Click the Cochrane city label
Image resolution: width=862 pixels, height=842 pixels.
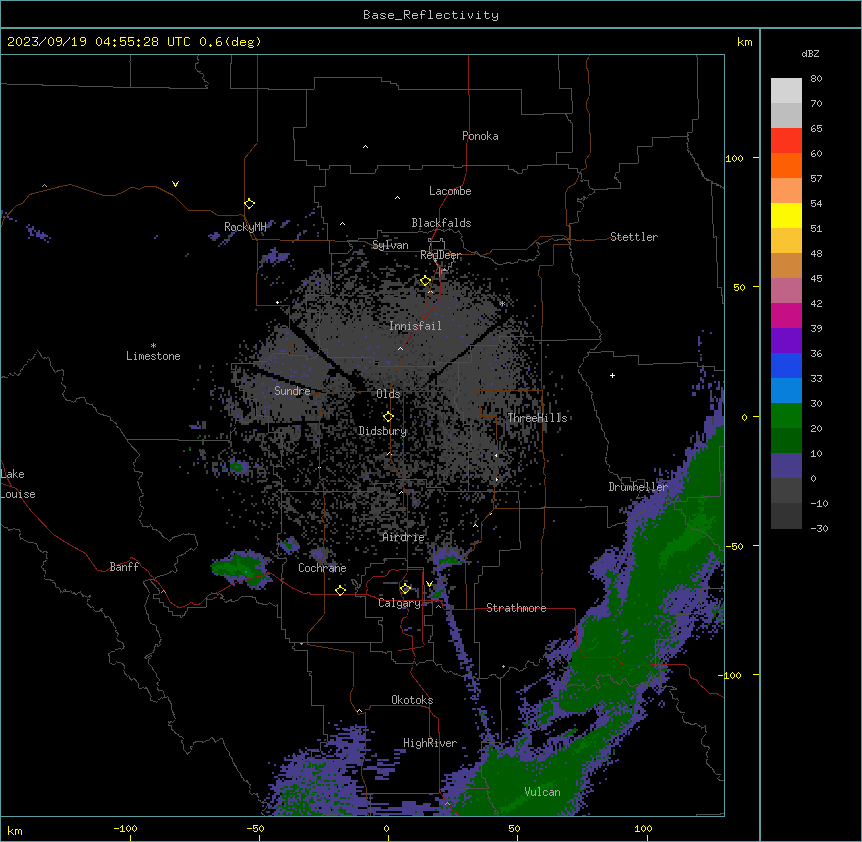pos(322,568)
